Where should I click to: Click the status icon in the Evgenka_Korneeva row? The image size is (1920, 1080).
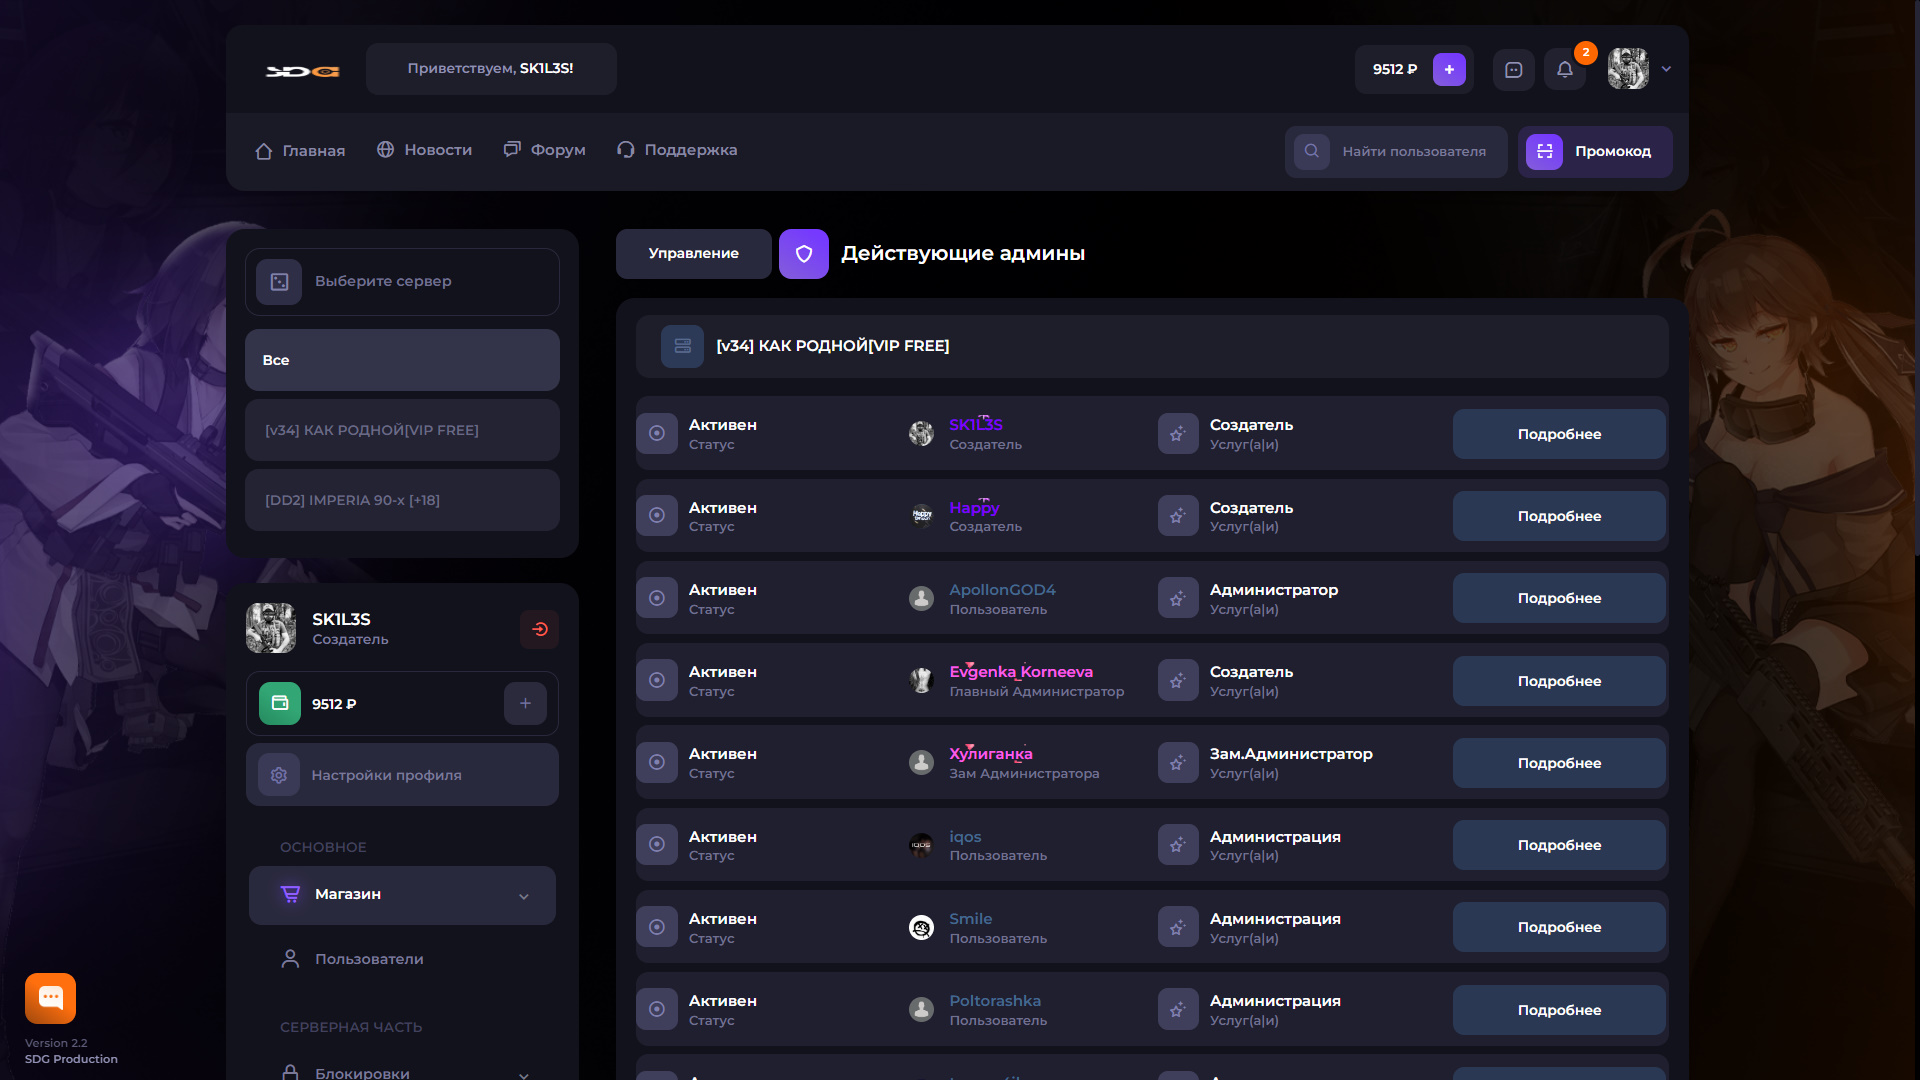(x=657, y=680)
